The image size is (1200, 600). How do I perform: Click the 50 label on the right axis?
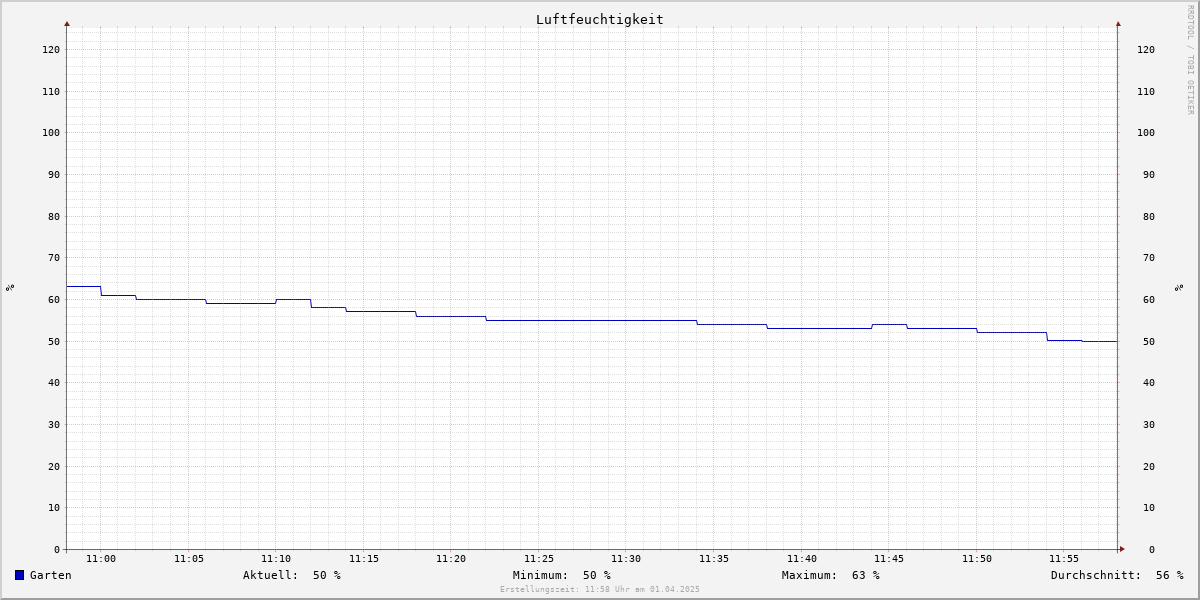tap(1149, 341)
